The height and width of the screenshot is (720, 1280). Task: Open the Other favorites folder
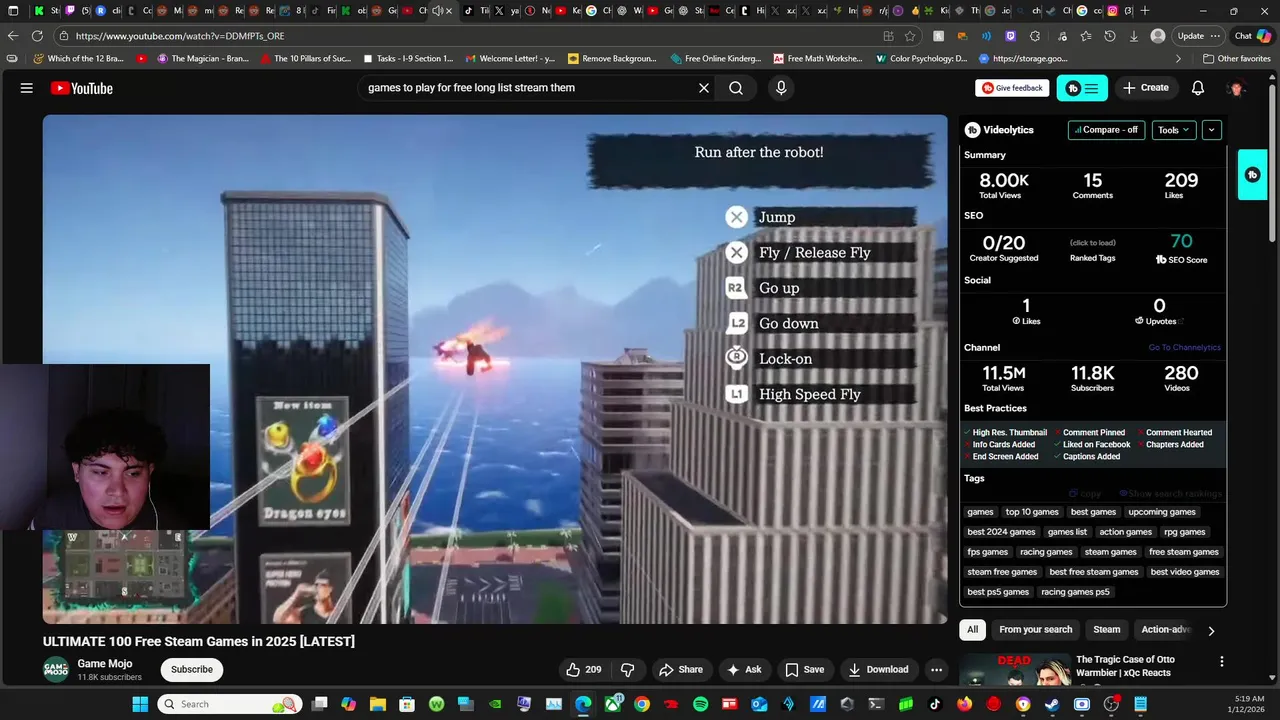coord(1236,59)
